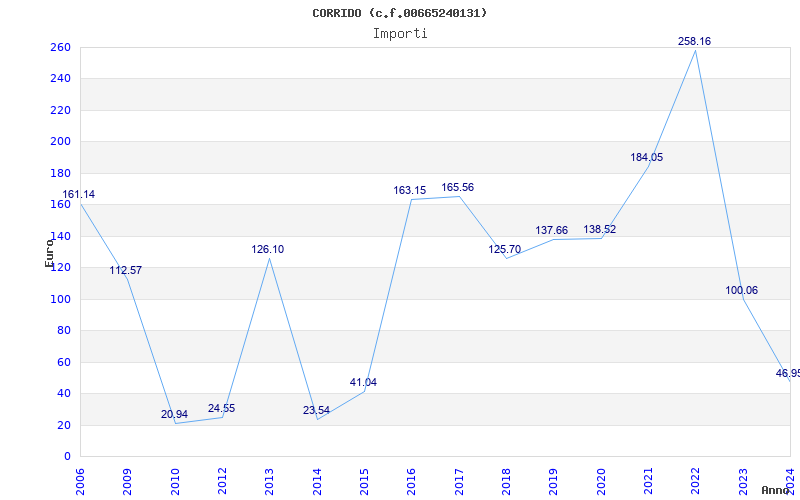
Task: Click the y-axis tick 260
Action: (x=60, y=47)
